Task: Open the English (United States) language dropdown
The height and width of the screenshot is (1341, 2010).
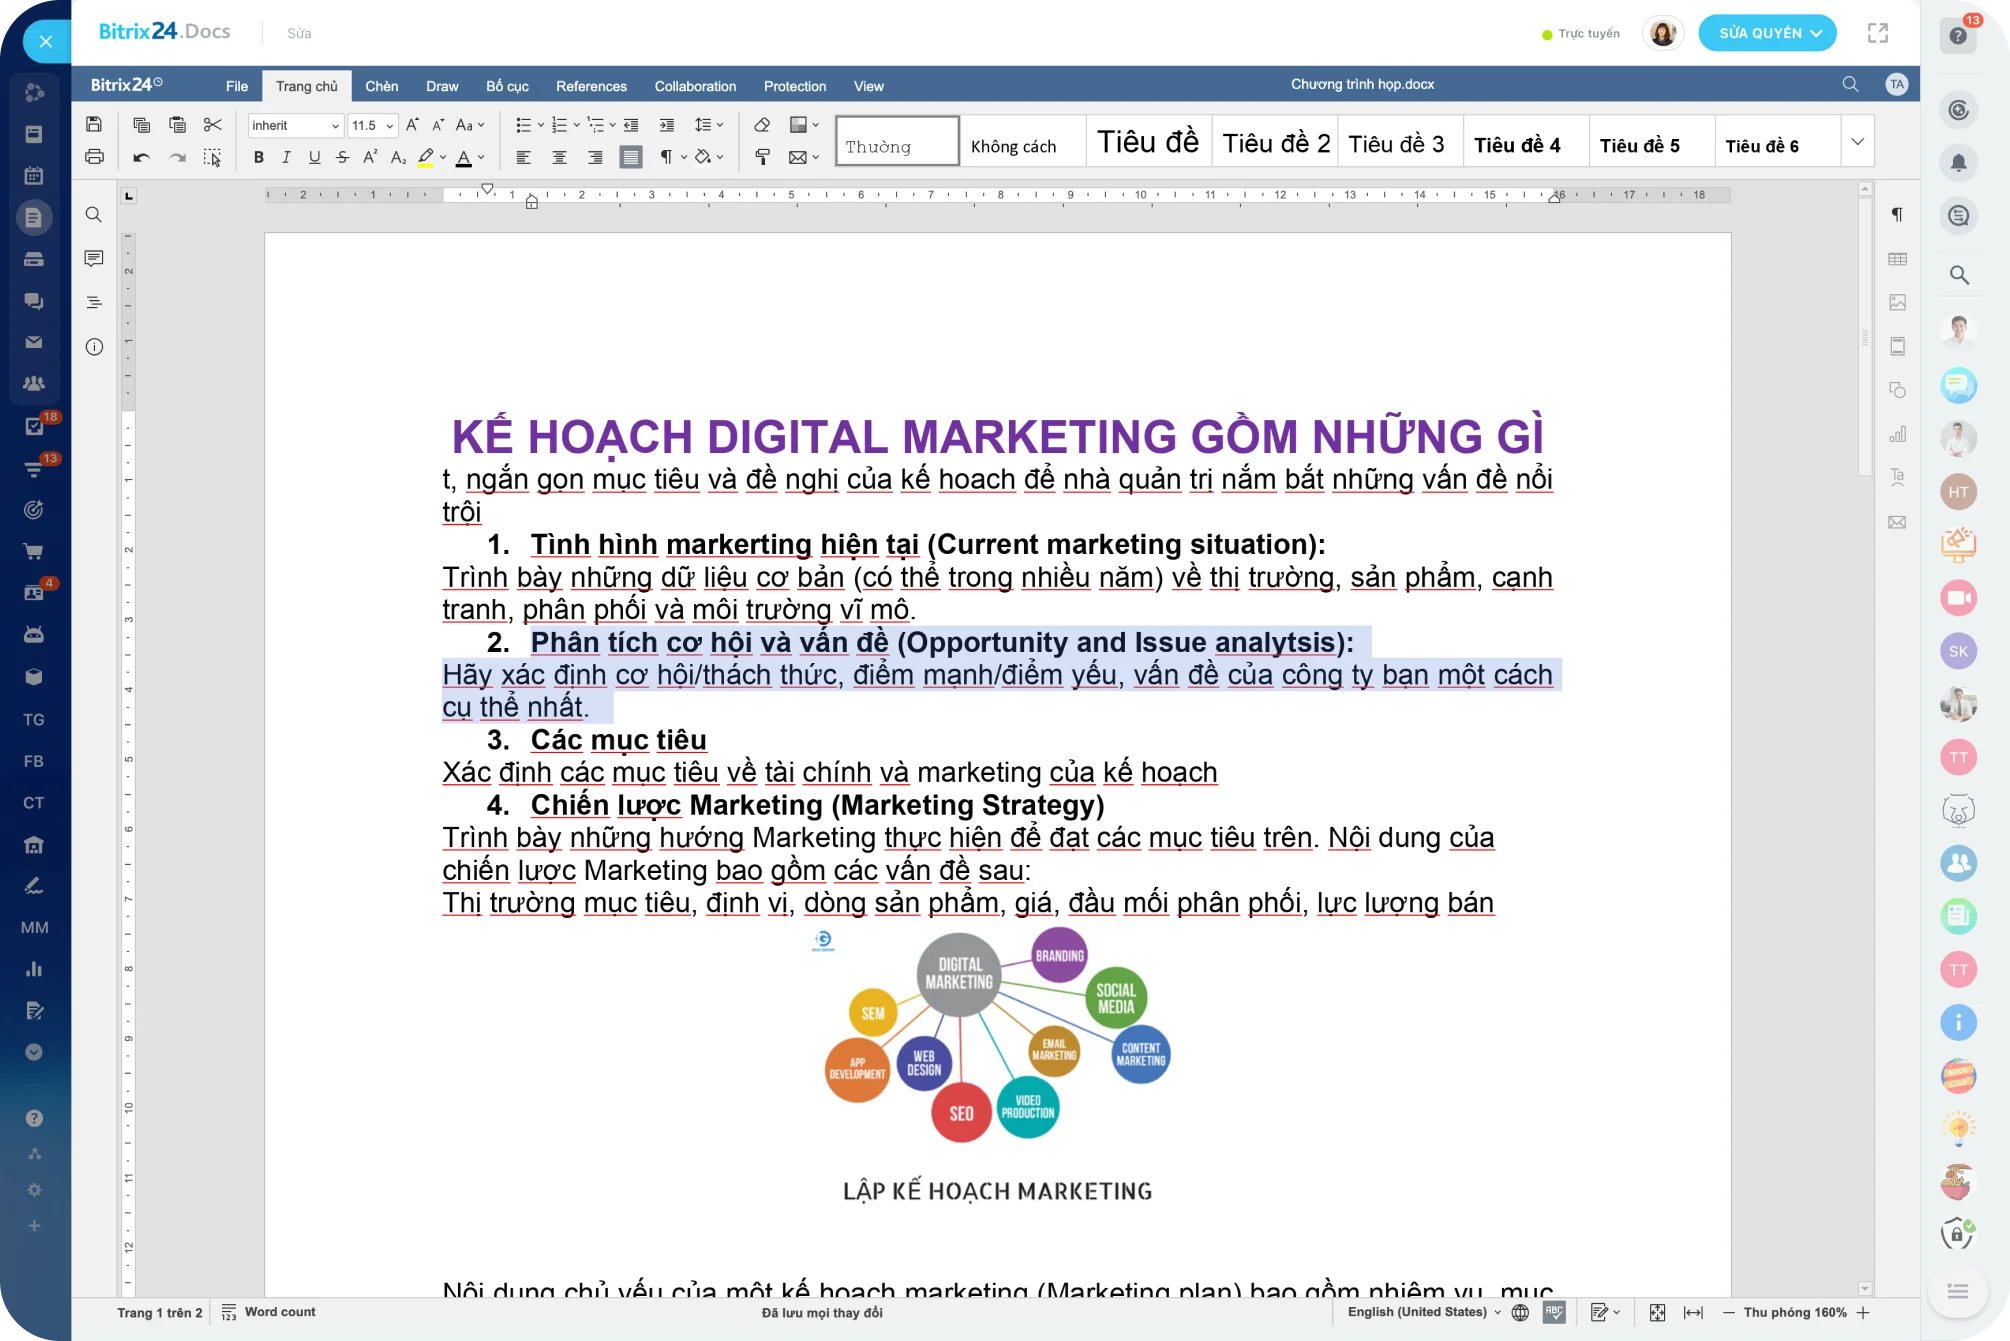Action: [1424, 1312]
